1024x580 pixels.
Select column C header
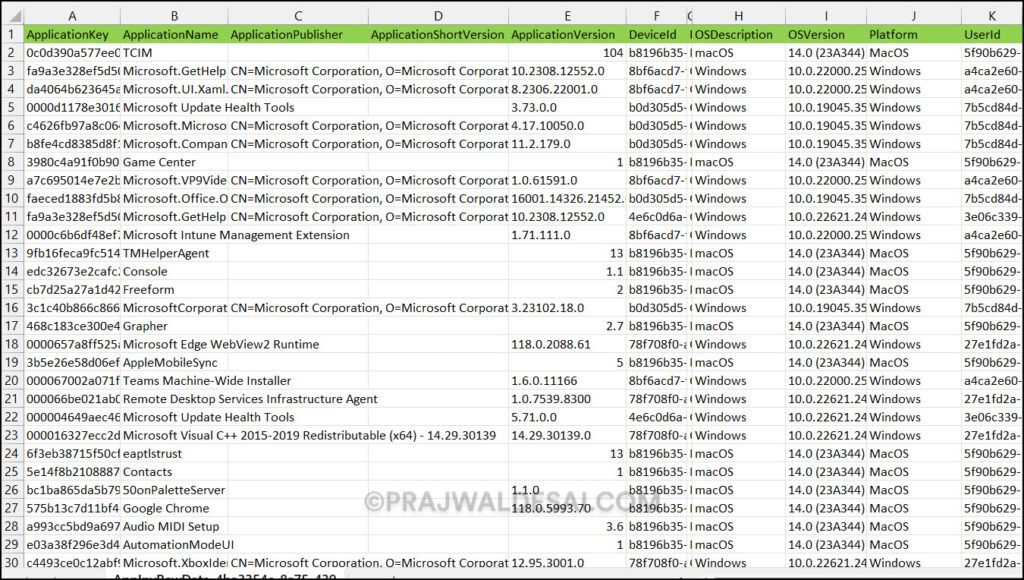tap(298, 16)
